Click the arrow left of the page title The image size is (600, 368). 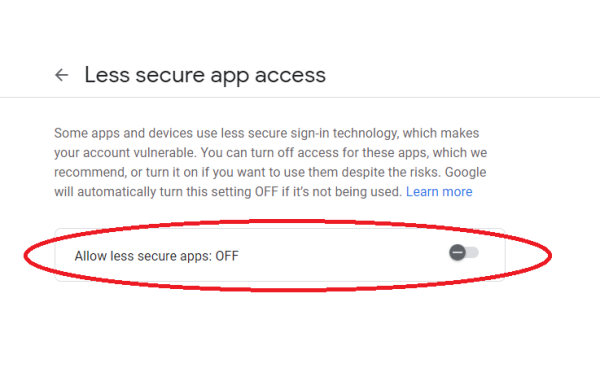pyautogui.click(x=62, y=75)
